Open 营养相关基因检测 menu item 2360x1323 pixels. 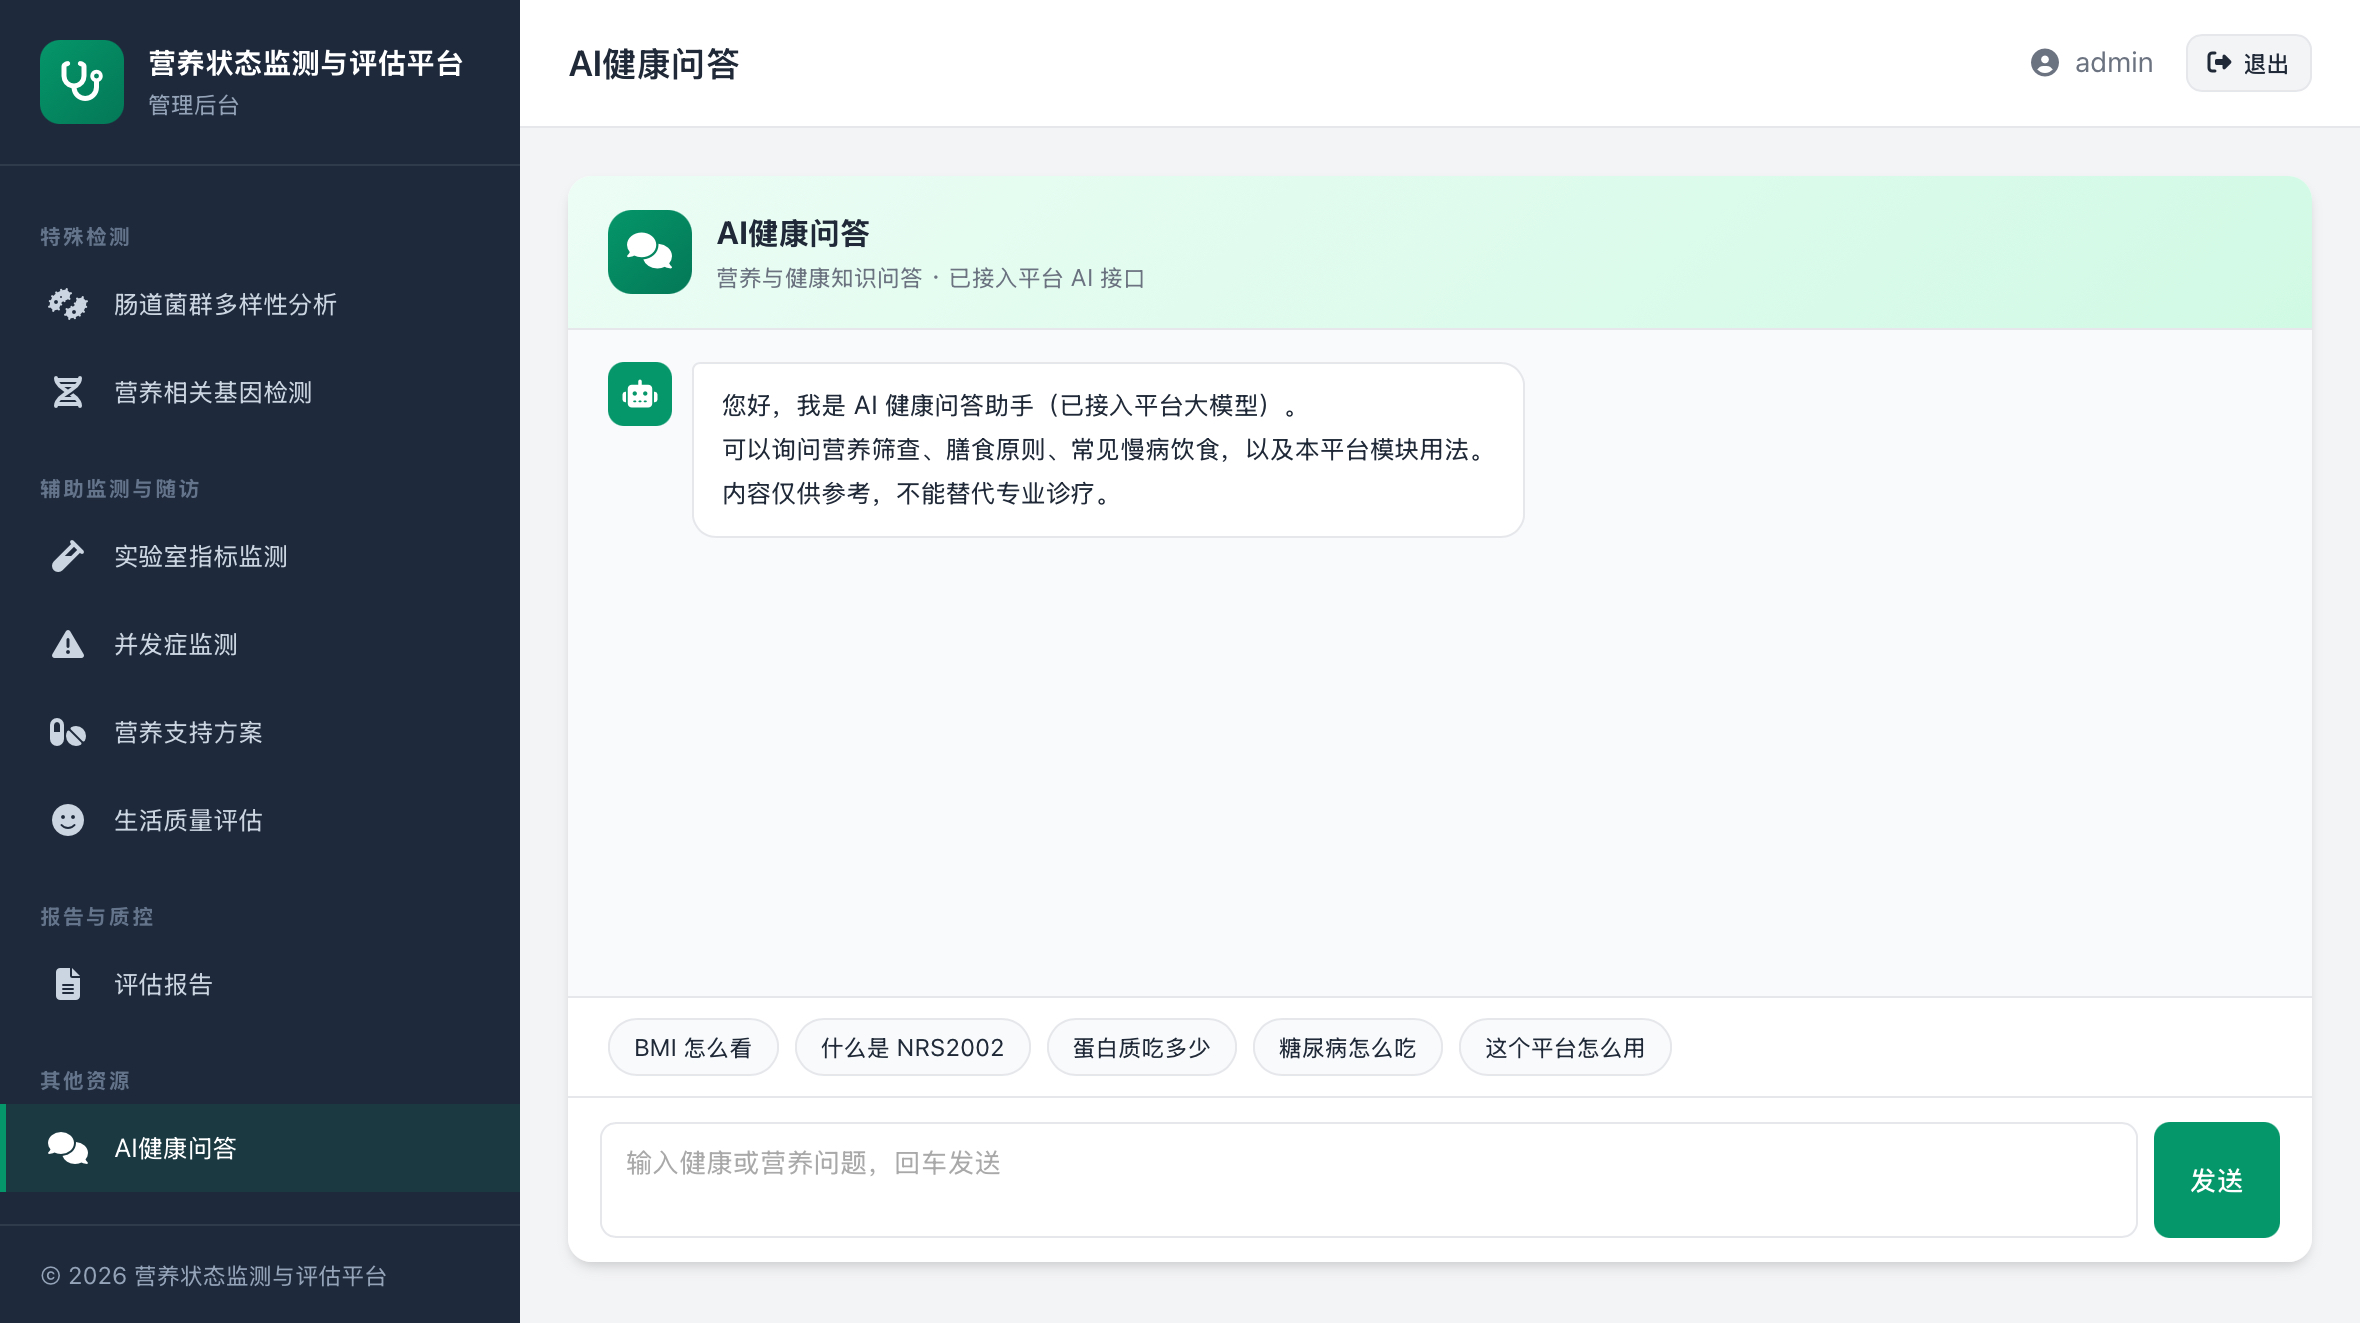point(260,392)
